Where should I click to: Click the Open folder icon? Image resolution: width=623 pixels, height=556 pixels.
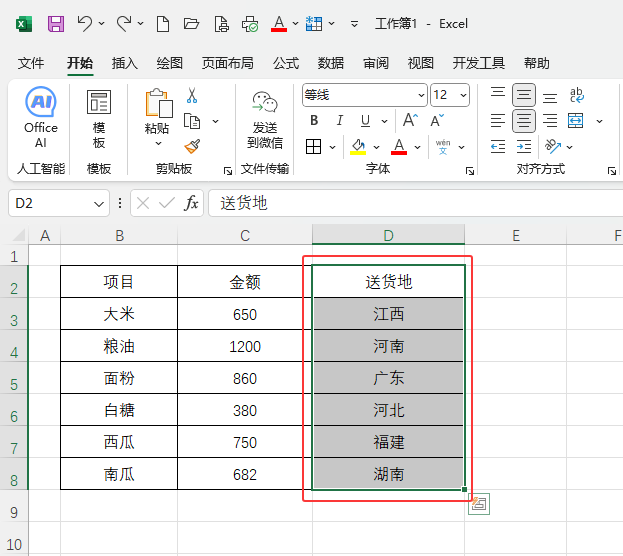(191, 24)
